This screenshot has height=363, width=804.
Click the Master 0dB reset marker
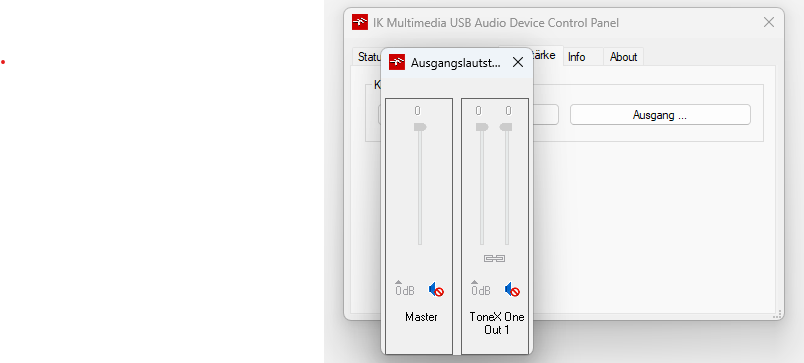(x=405, y=289)
